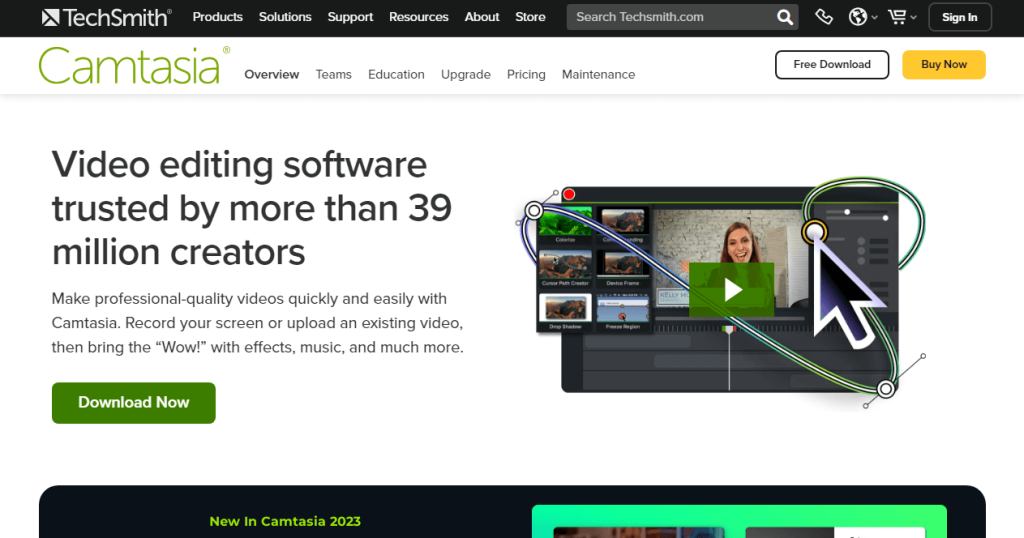
Task: Click the Drop Shadow thumbnail
Action: click(x=566, y=311)
